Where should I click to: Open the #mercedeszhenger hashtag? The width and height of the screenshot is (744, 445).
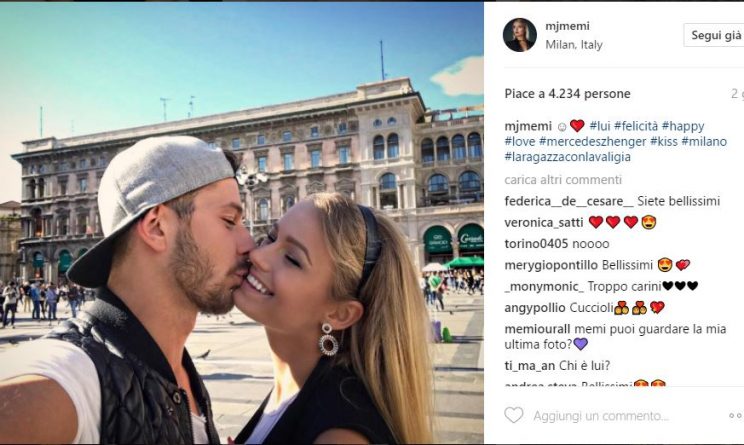(593, 141)
